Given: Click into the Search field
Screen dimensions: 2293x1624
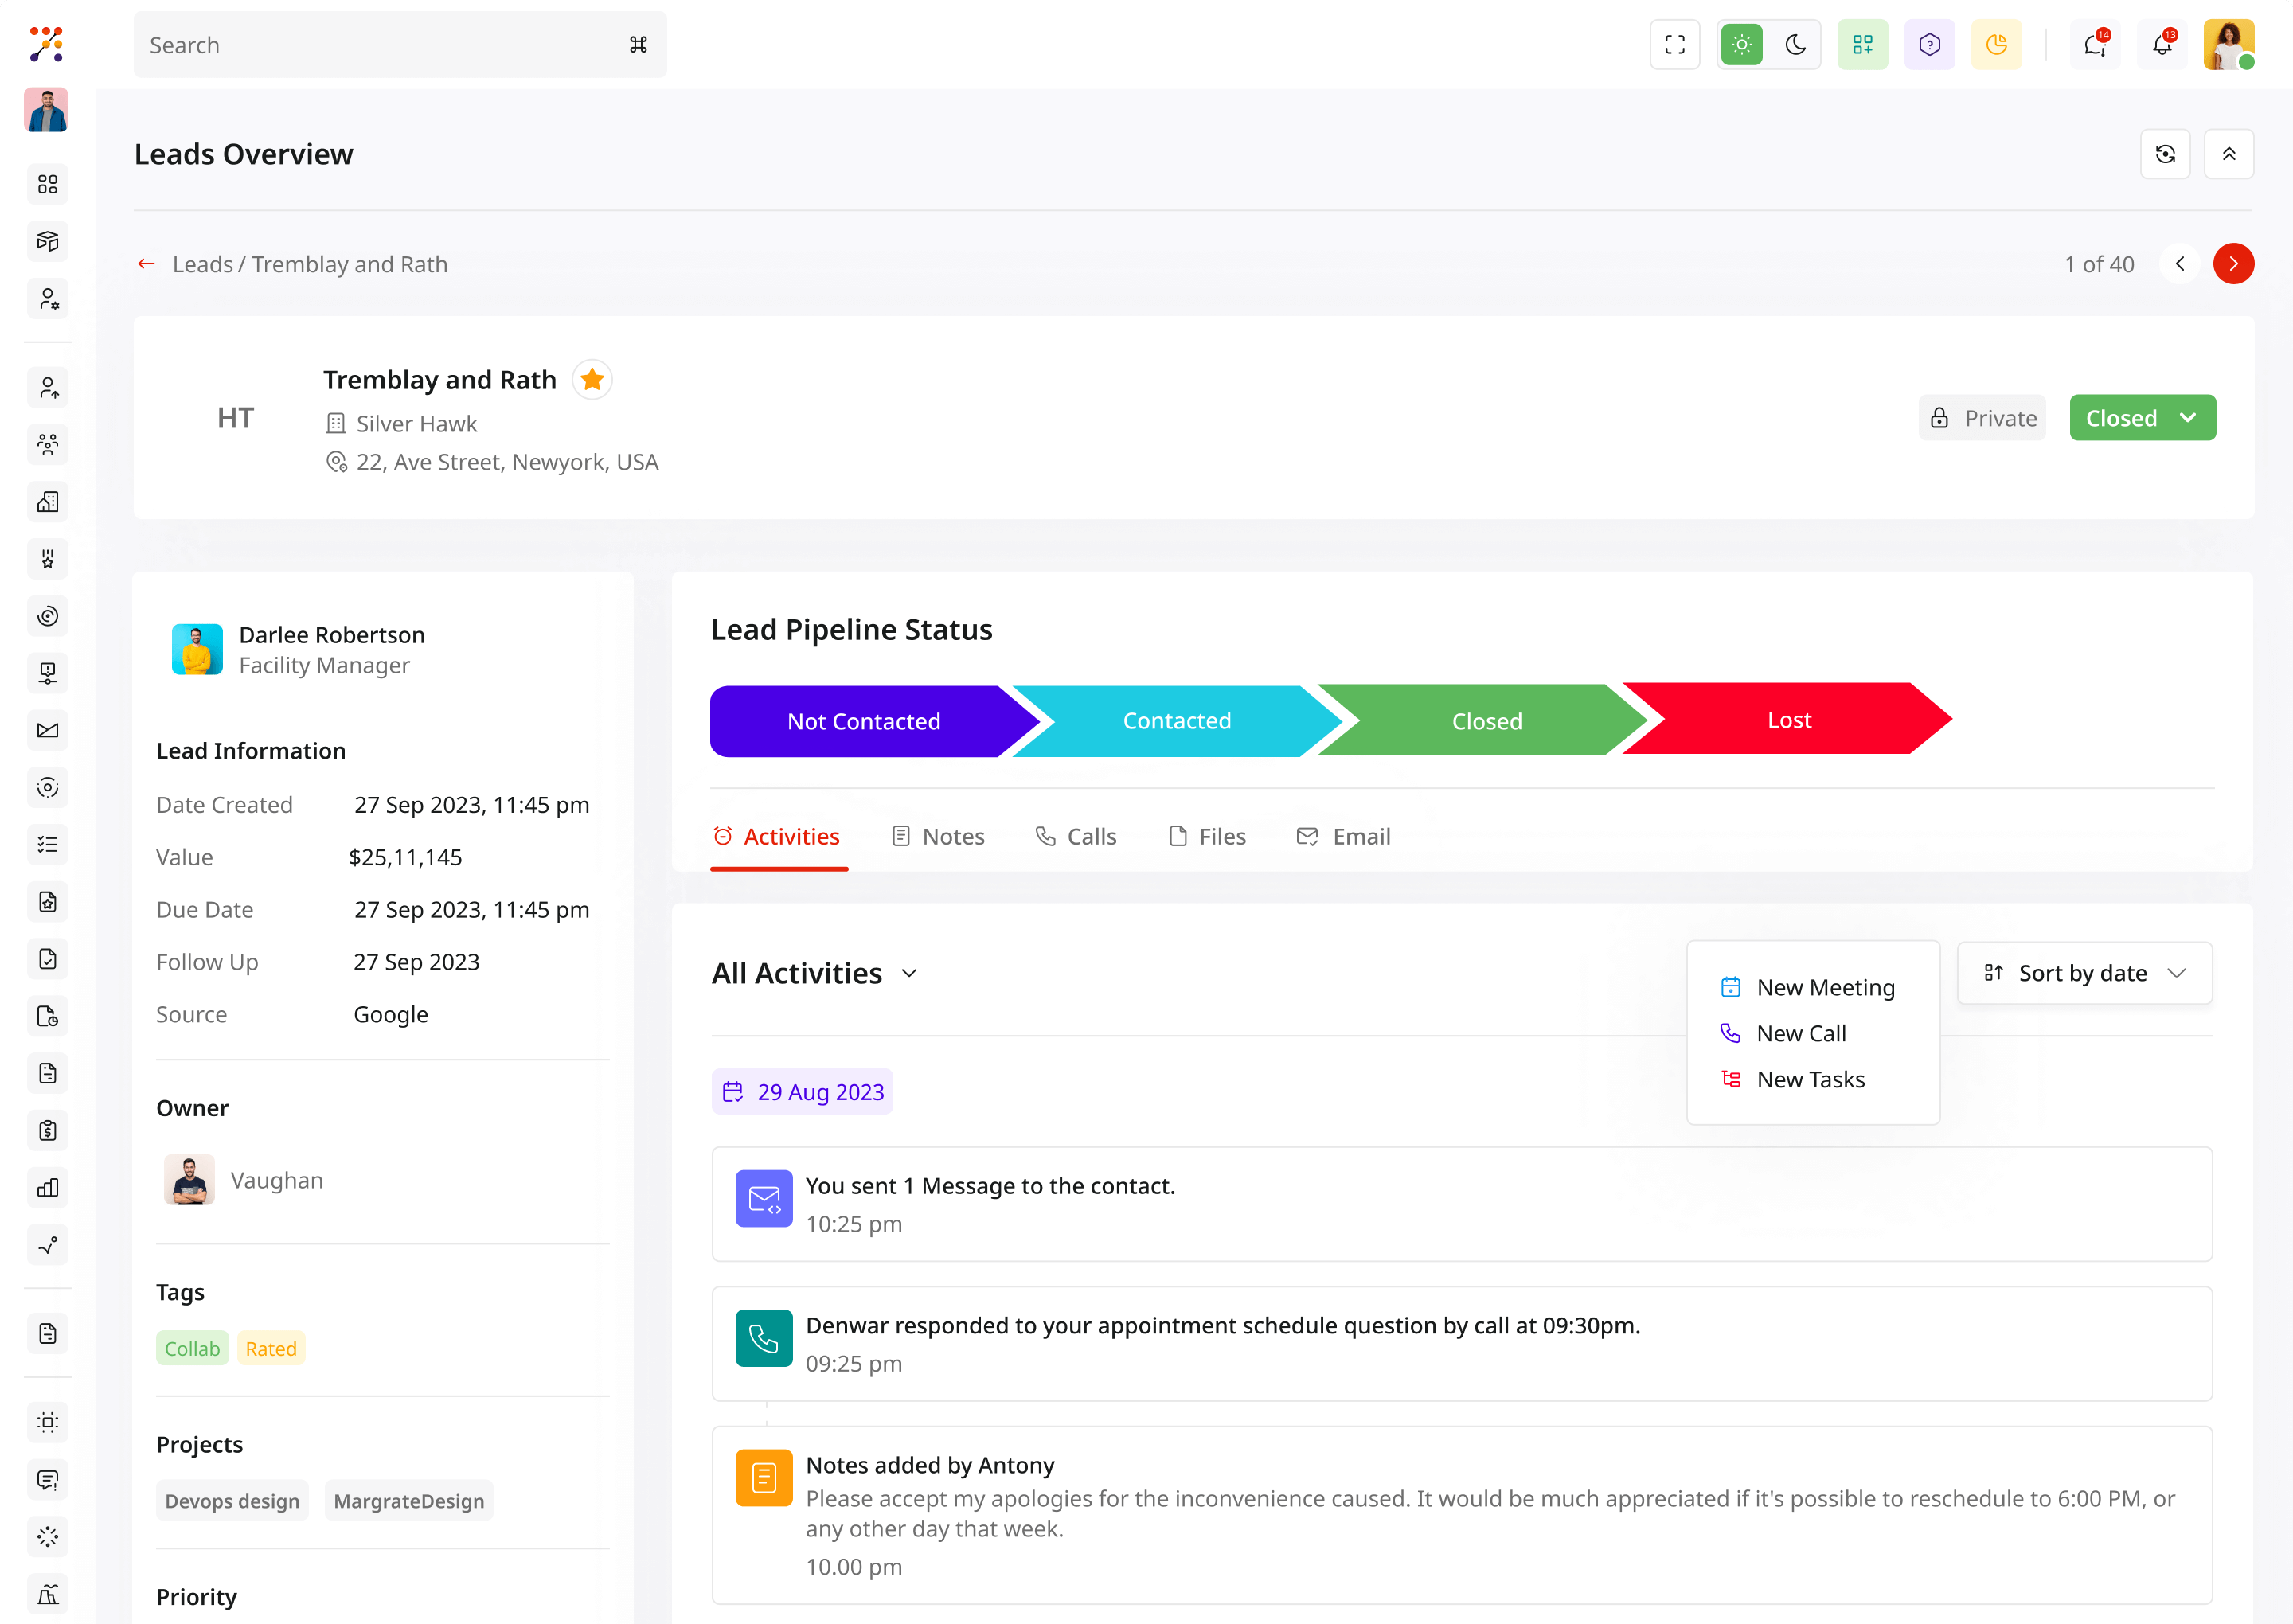Looking at the screenshot, I should pyautogui.click(x=380, y=45).
